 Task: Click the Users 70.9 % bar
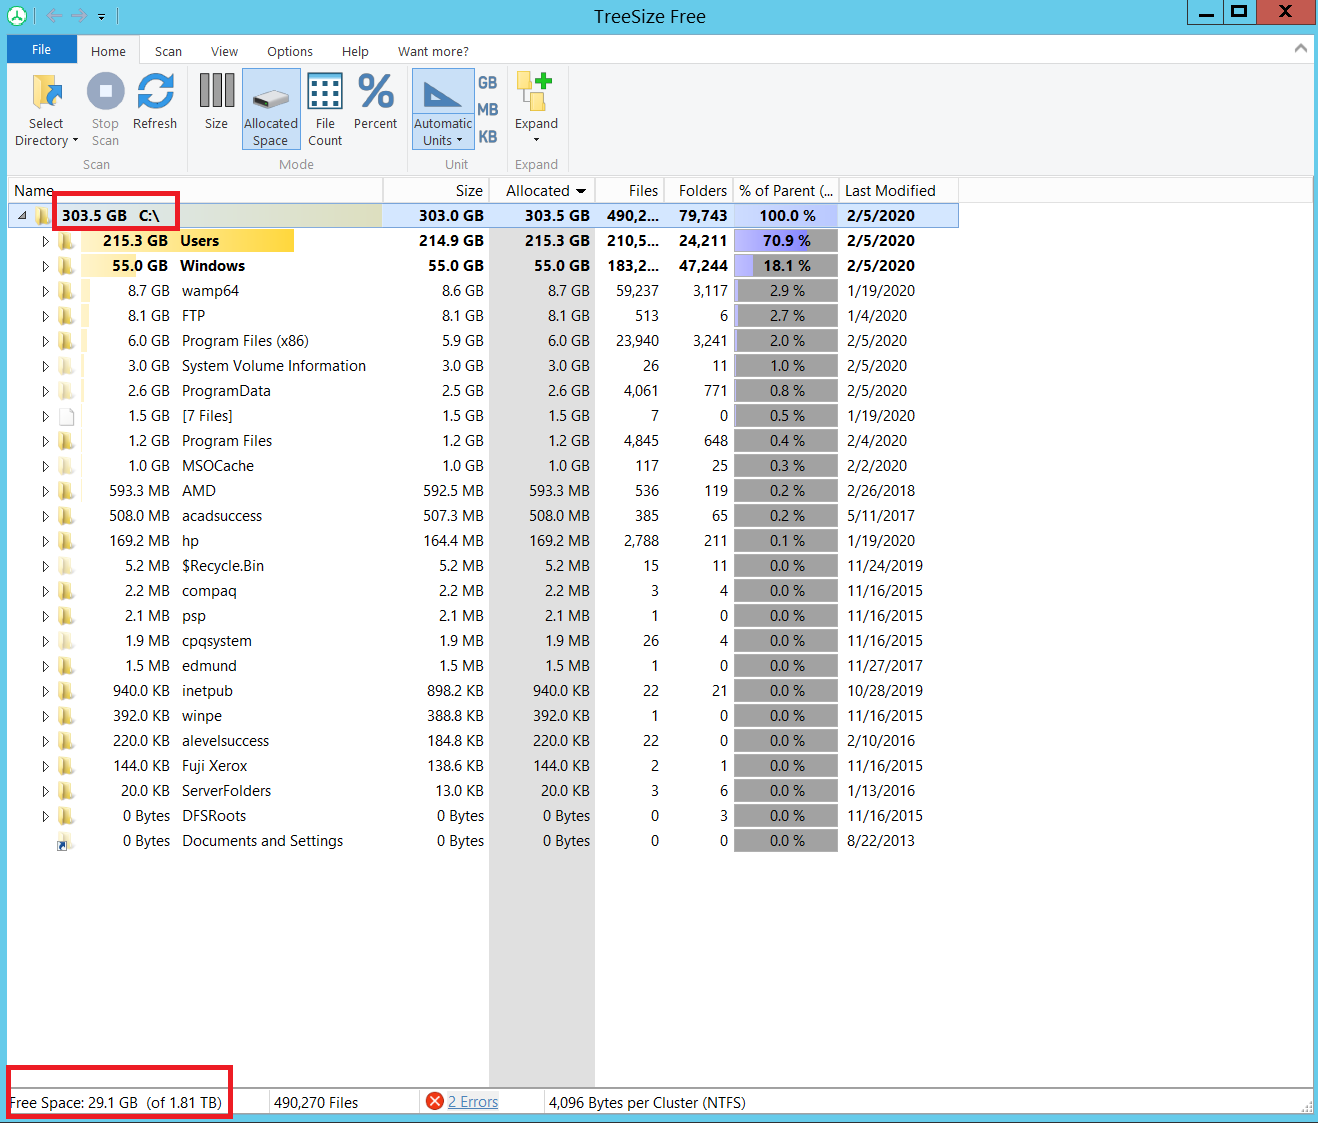click(x=786, y=241)
